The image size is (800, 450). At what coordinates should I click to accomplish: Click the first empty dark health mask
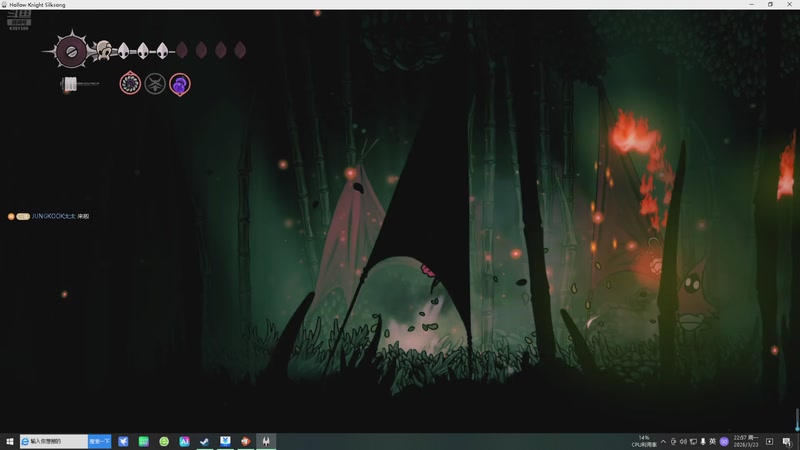click(x=182, y=50)
